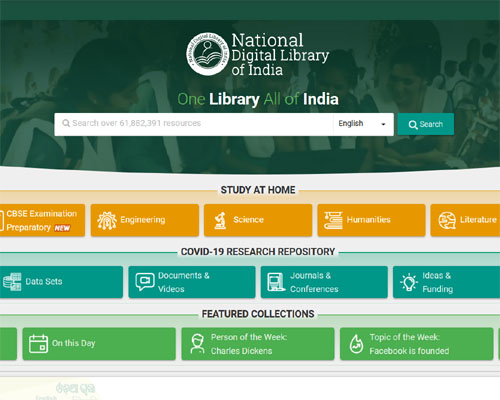500x400 pixels.
Task: Click the STUDY AT HOME heading
Action: point(258,190)
